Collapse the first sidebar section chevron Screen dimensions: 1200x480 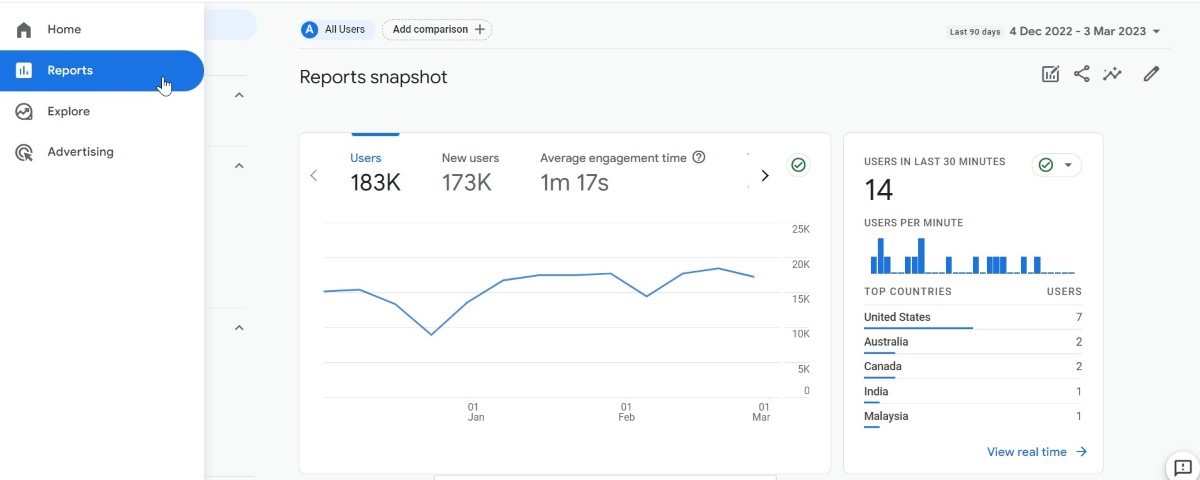pos(239,96)
